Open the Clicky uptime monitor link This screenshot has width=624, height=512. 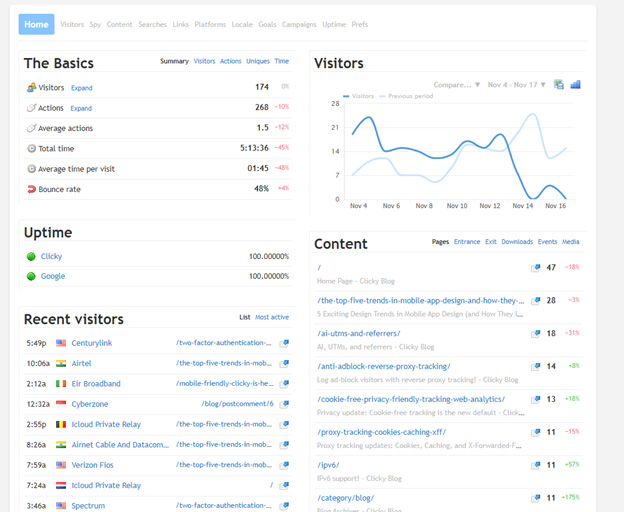[x=51, y=256]
